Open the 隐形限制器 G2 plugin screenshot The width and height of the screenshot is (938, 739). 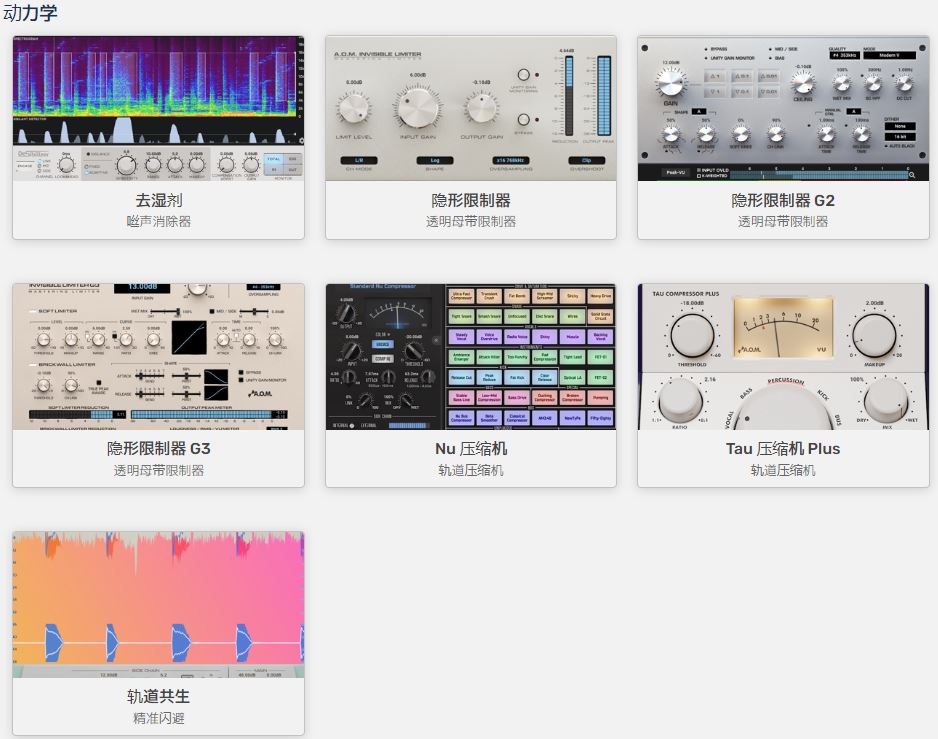[x=783, y=108]
